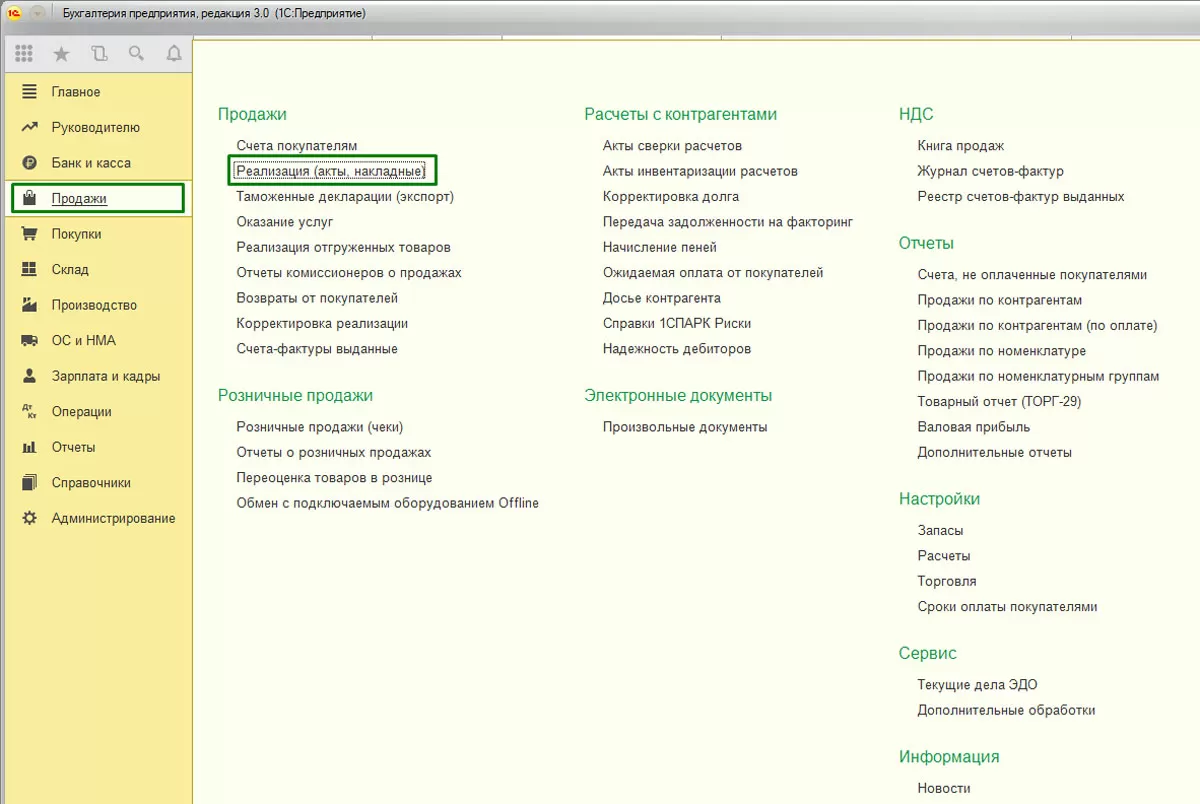Open Досье контрагента
Screen dimensions: 1200x804
[662, 298]
